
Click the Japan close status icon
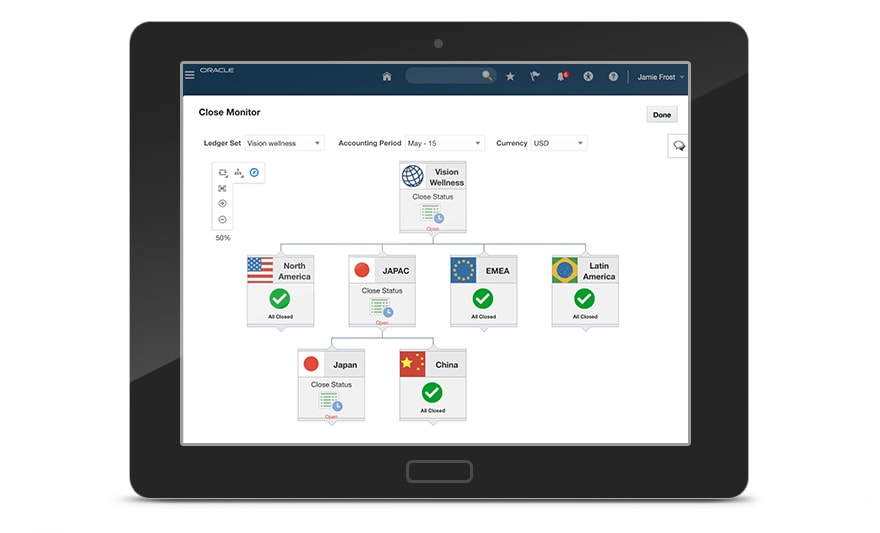(331, 402)
